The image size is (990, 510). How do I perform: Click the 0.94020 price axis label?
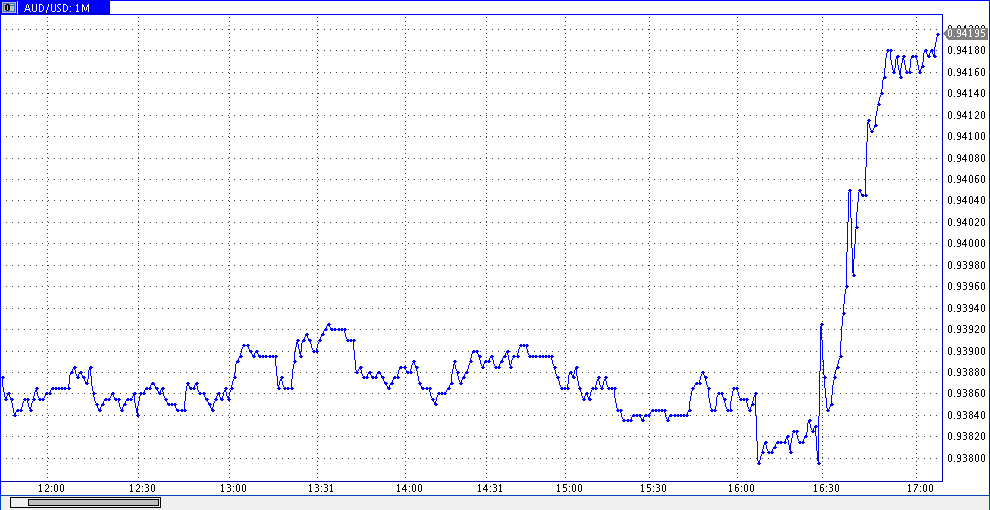pyautogui.click(x=967, y=222)
